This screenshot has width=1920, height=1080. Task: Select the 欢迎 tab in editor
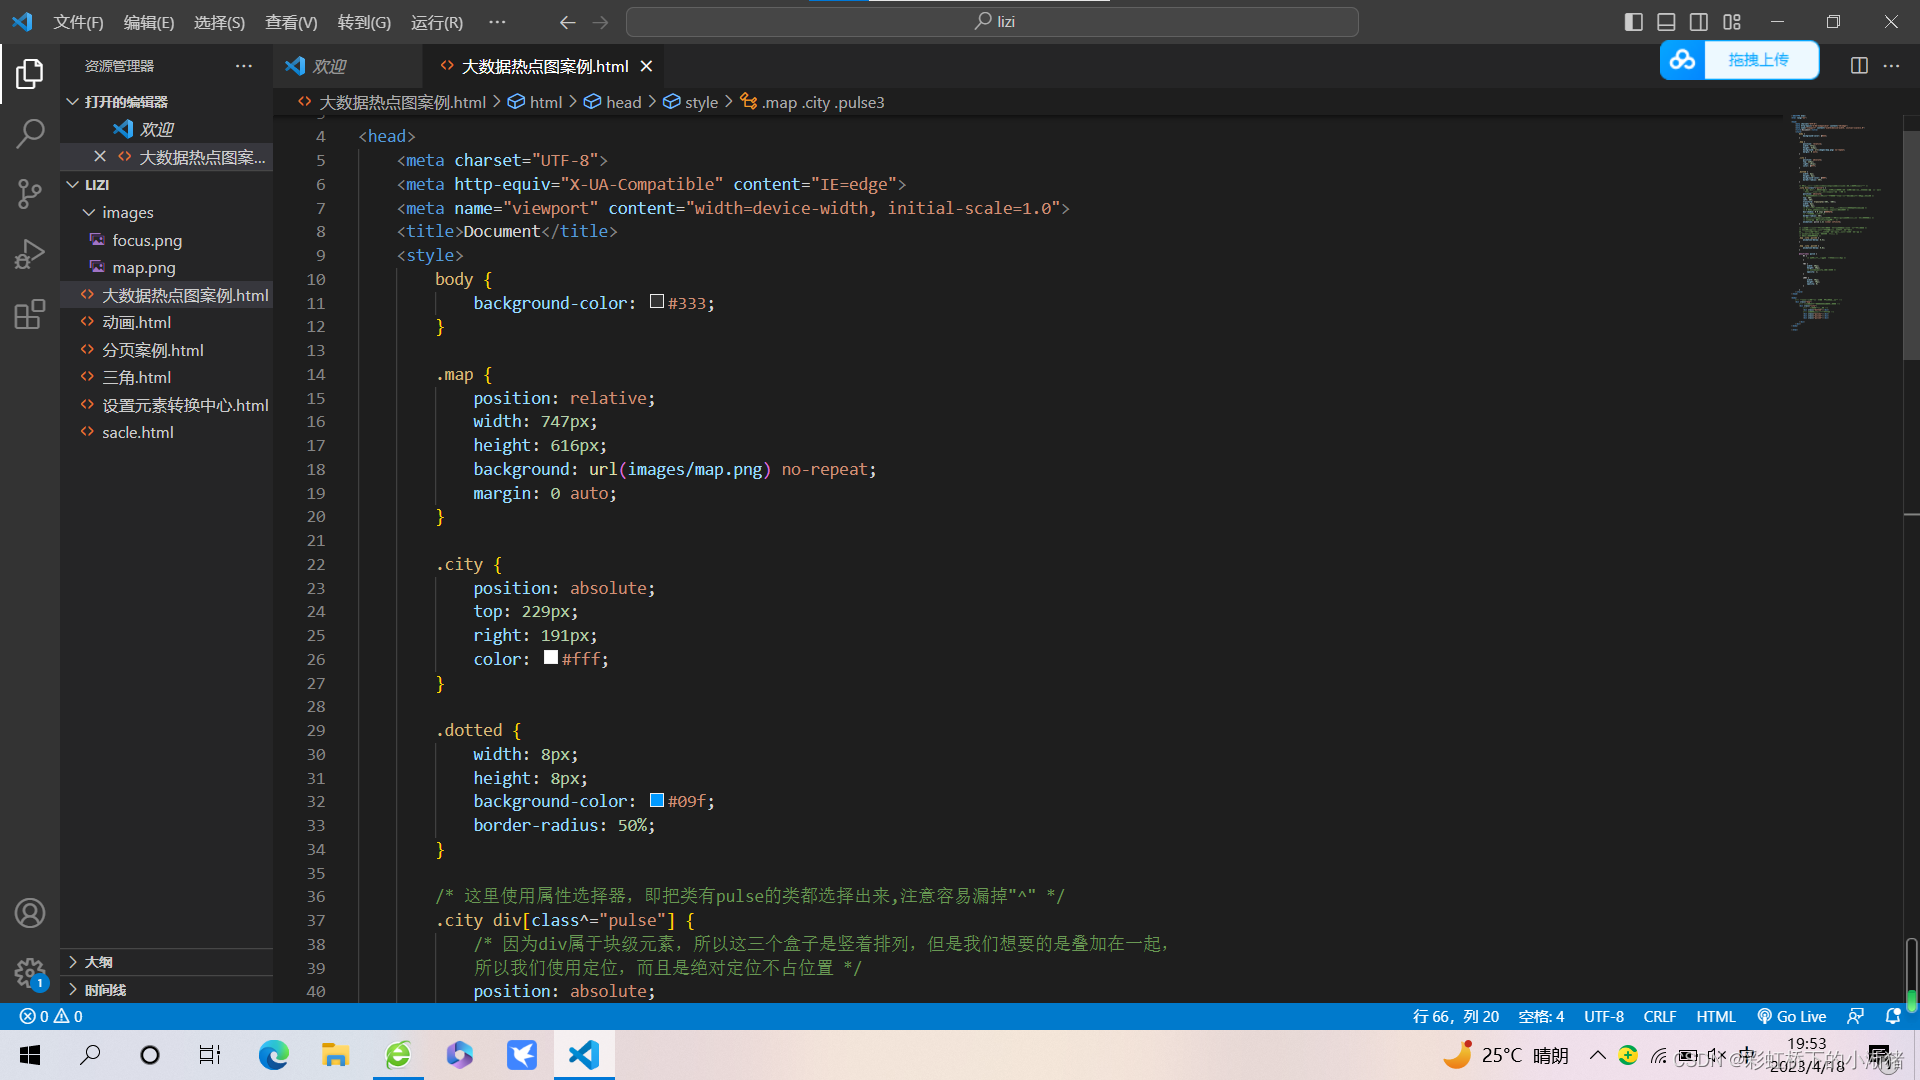pos(334,66)
